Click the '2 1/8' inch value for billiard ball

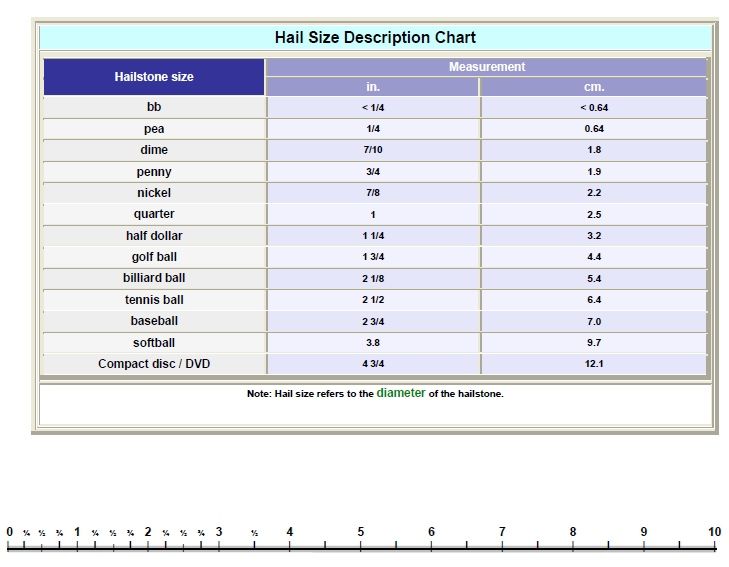(373, 278)
